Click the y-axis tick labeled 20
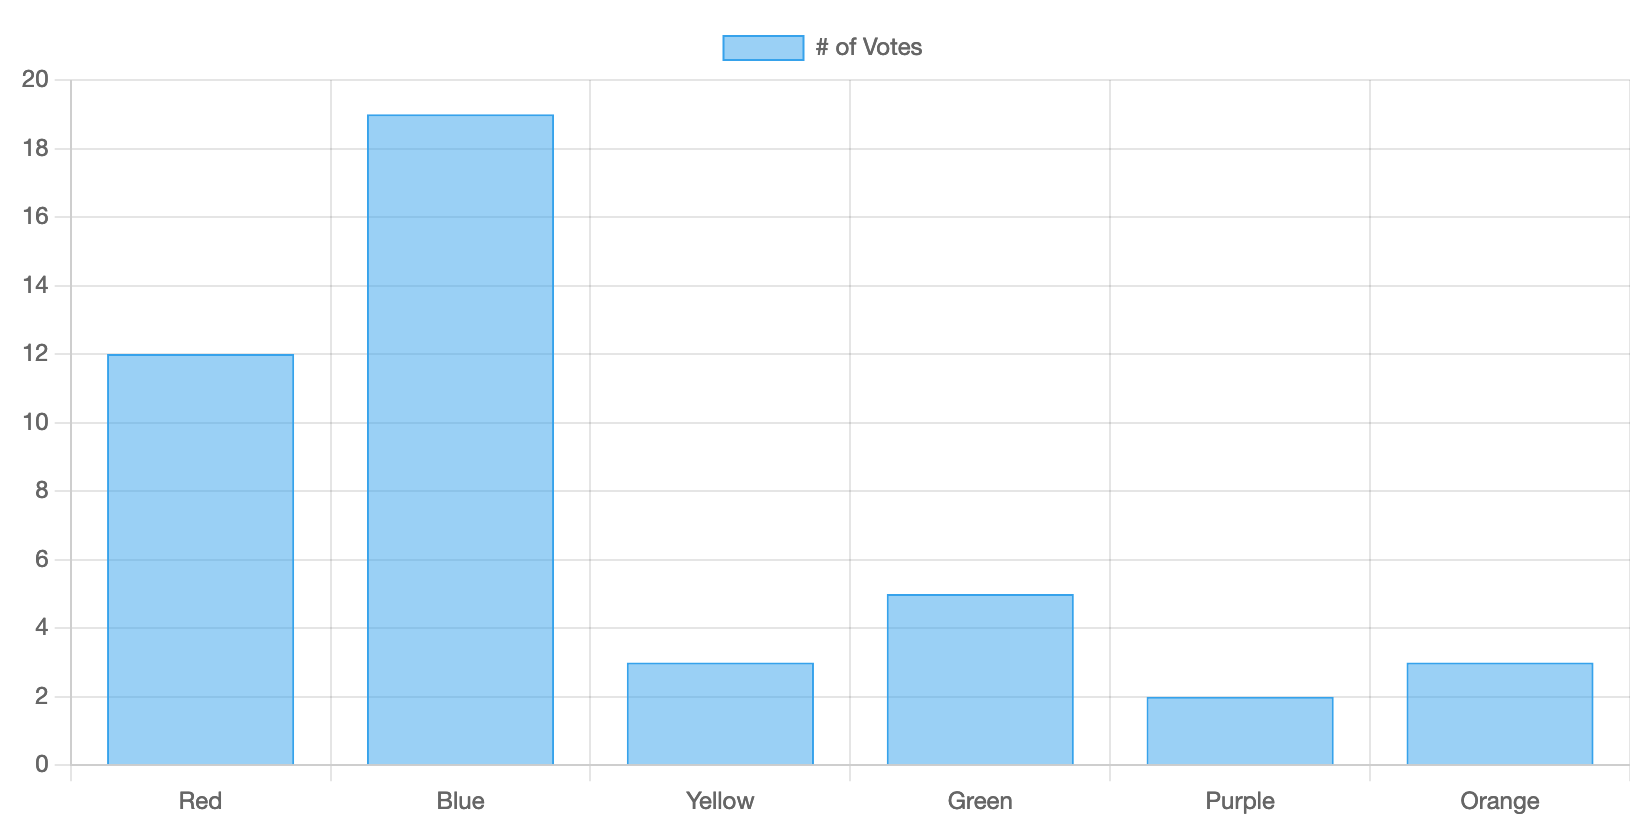 coord(35,80)
